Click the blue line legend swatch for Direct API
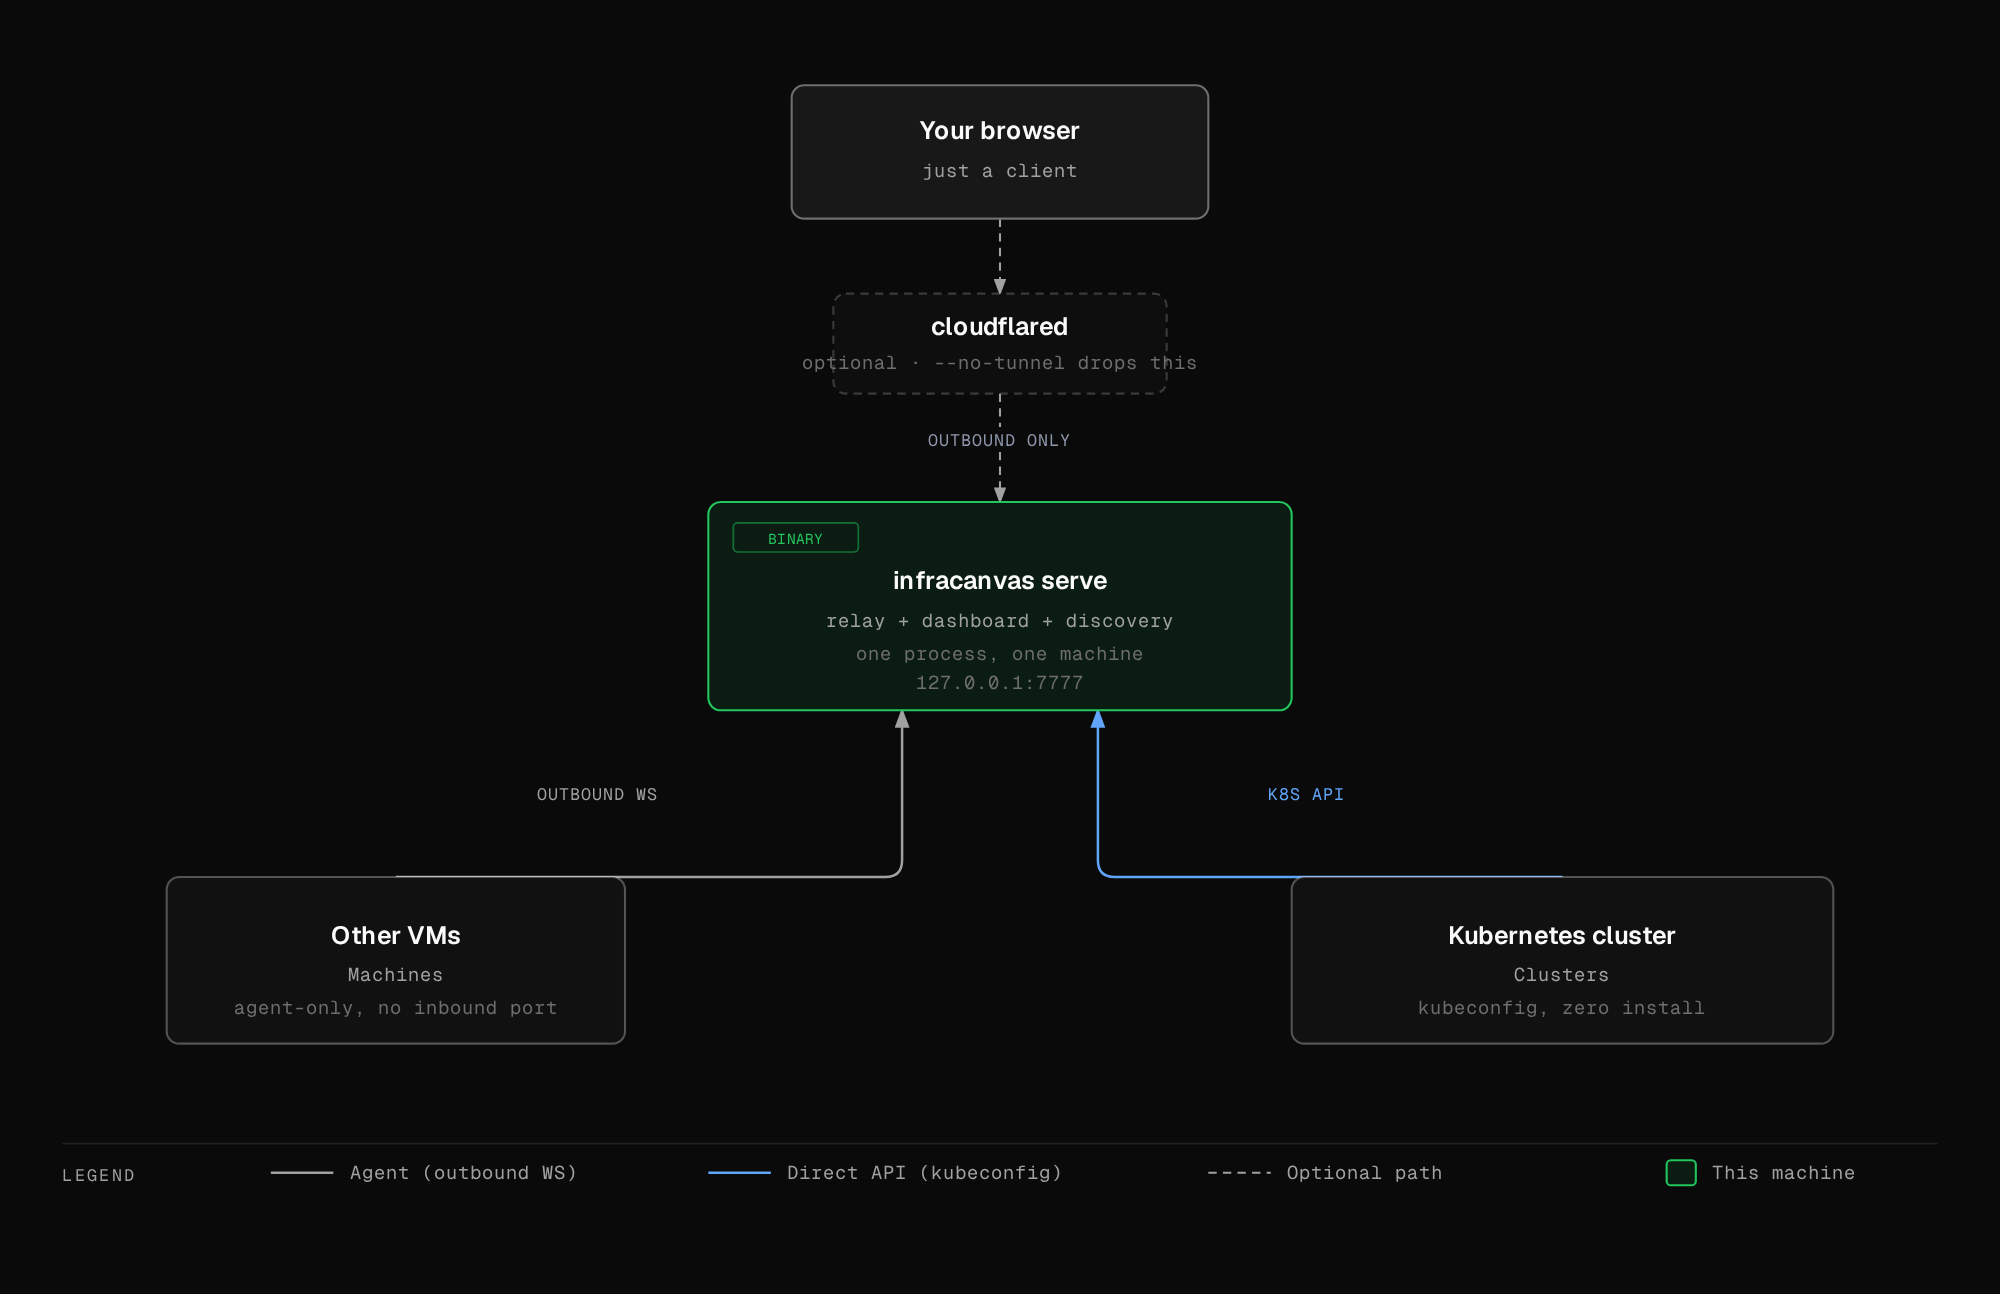Screen dimensions: 2000x1294 [739, 1173]
